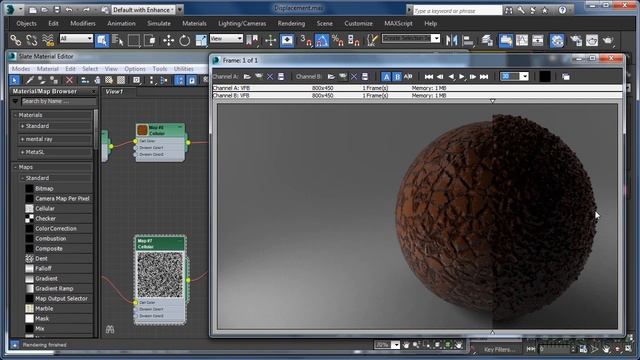
Task: Activate the Select and Rotate tool
Action: click(184, 40)
